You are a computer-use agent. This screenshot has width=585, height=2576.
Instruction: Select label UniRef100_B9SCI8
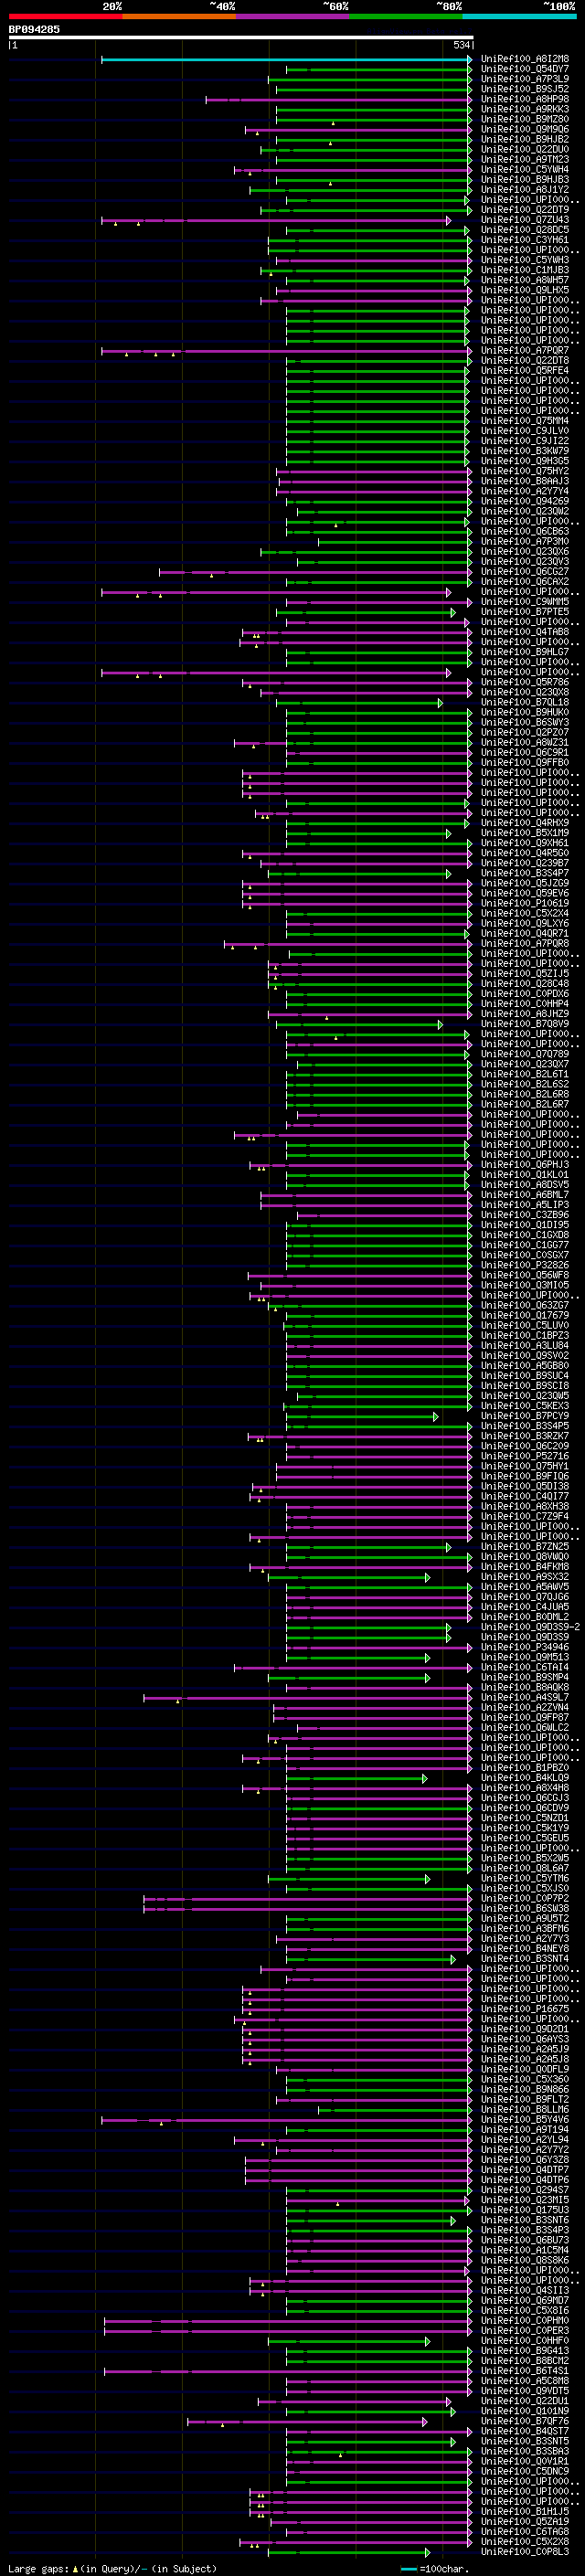525,1386
